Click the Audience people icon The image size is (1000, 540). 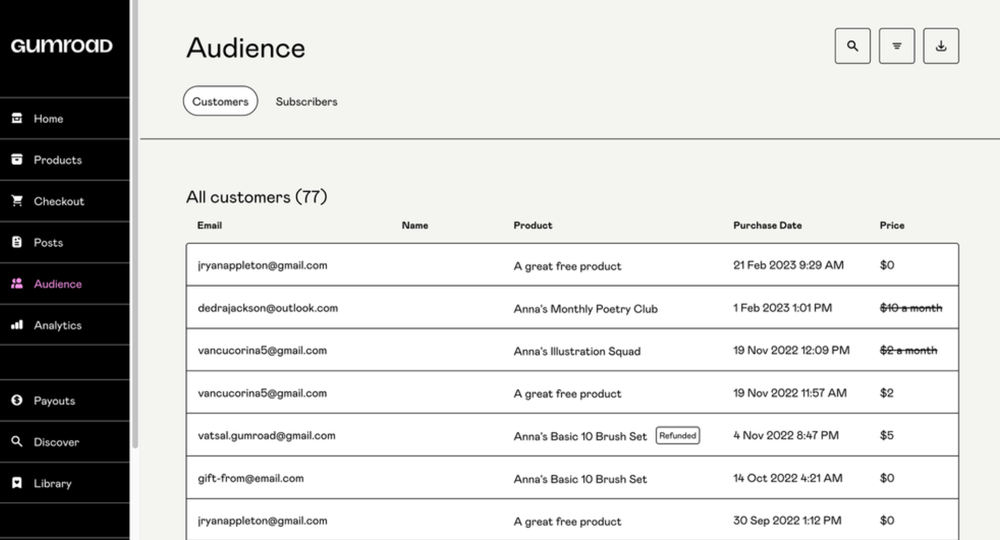pyautogui.click(x=17, y=284)
